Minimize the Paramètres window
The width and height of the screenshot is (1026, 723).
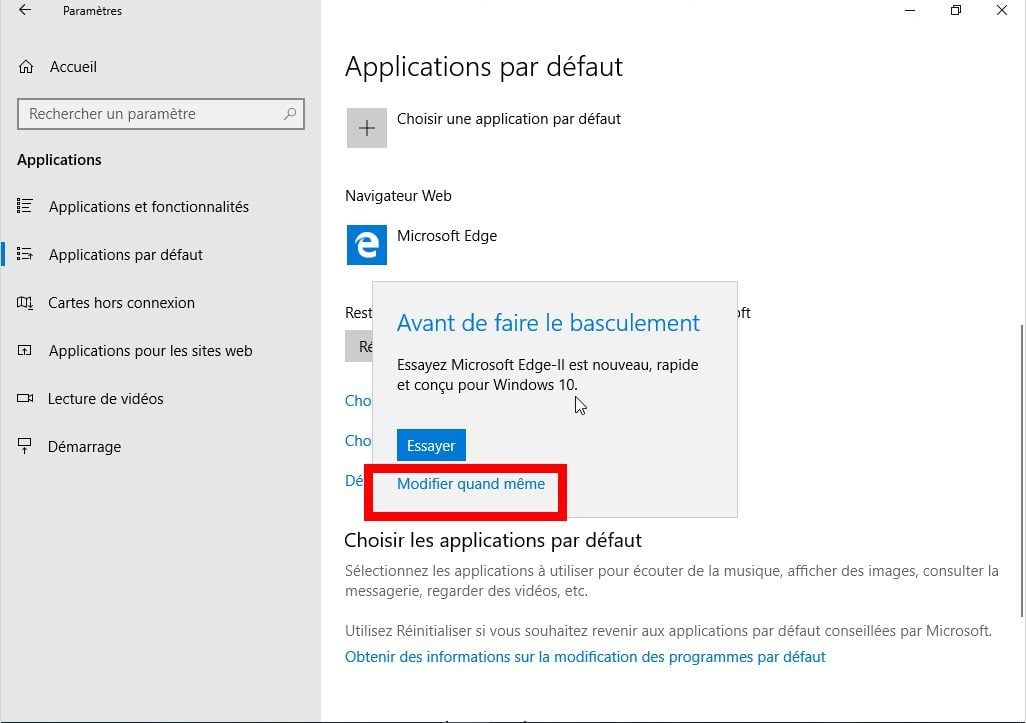910,10
